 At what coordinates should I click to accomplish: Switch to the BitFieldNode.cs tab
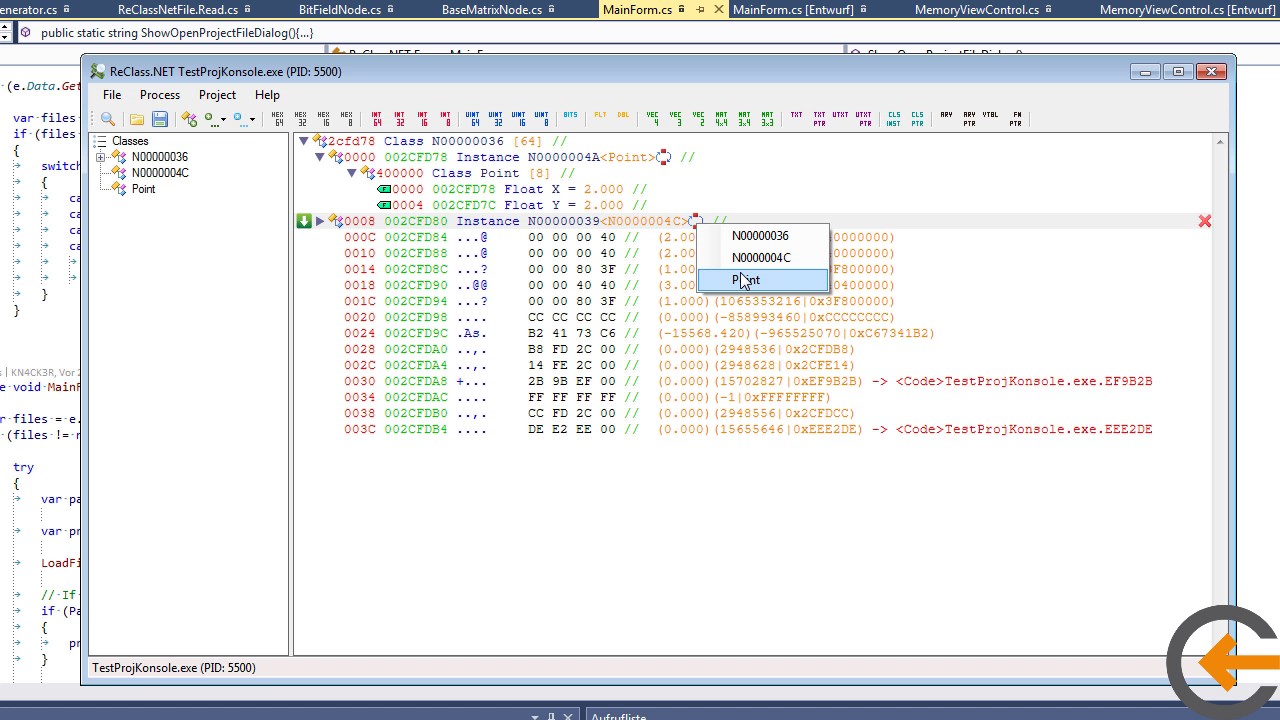coord(339,10)
